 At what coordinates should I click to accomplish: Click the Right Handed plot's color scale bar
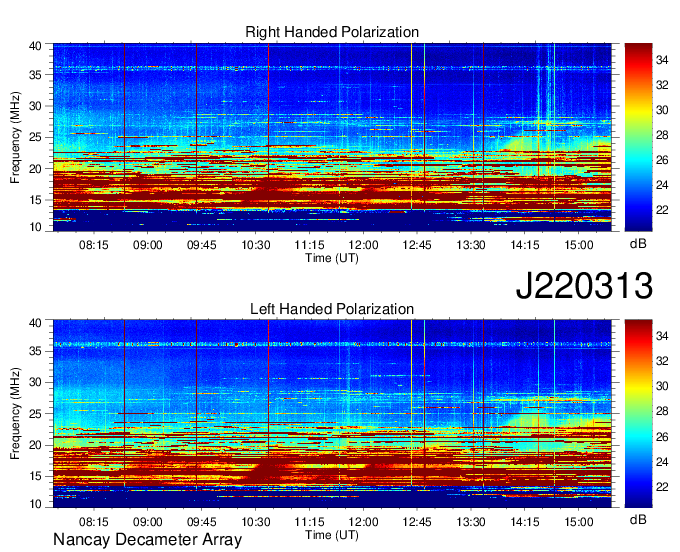pyautogui.click(x=638, y=137)
